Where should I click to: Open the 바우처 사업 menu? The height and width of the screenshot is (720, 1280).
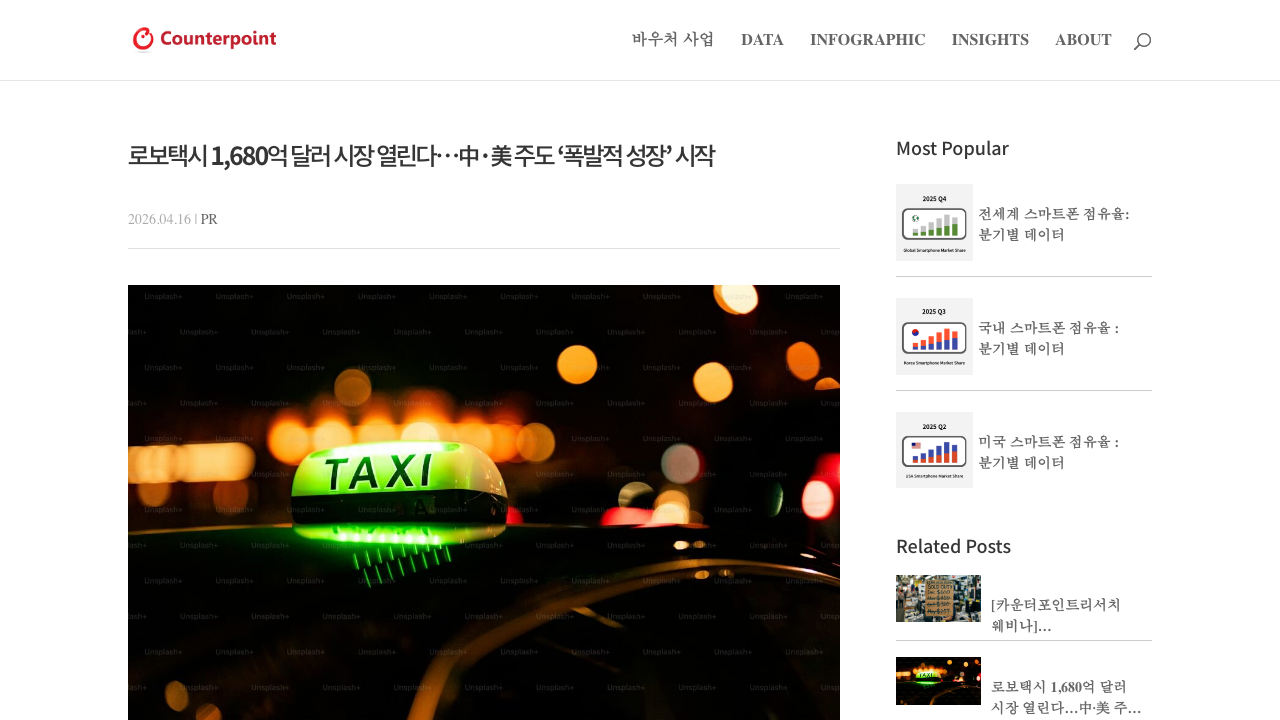coord(673,40)
